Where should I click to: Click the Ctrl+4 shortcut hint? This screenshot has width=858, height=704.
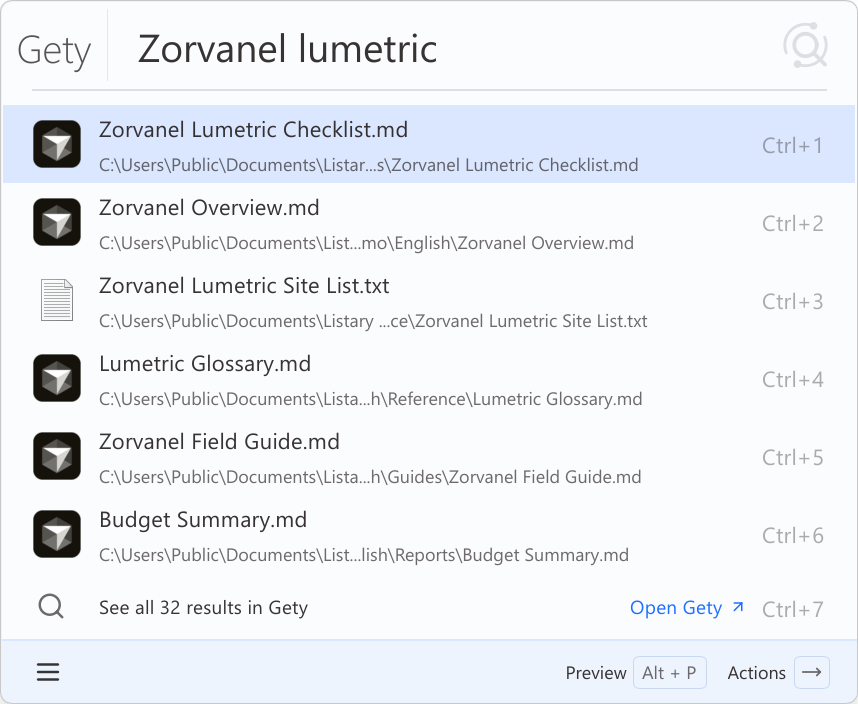click(792, 380)
